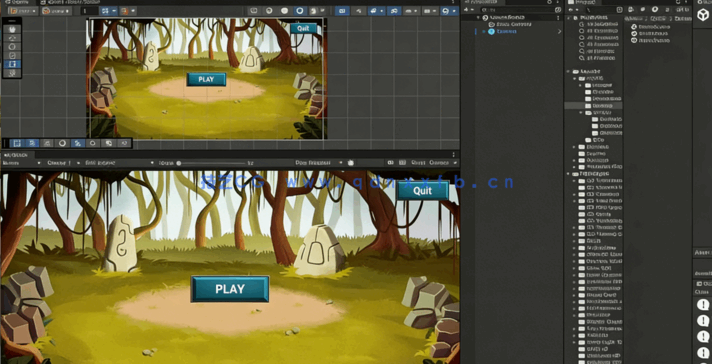Open the Play Focused dropdown
The width and height of the screenshot is (712, 364).
pos(319,163)
